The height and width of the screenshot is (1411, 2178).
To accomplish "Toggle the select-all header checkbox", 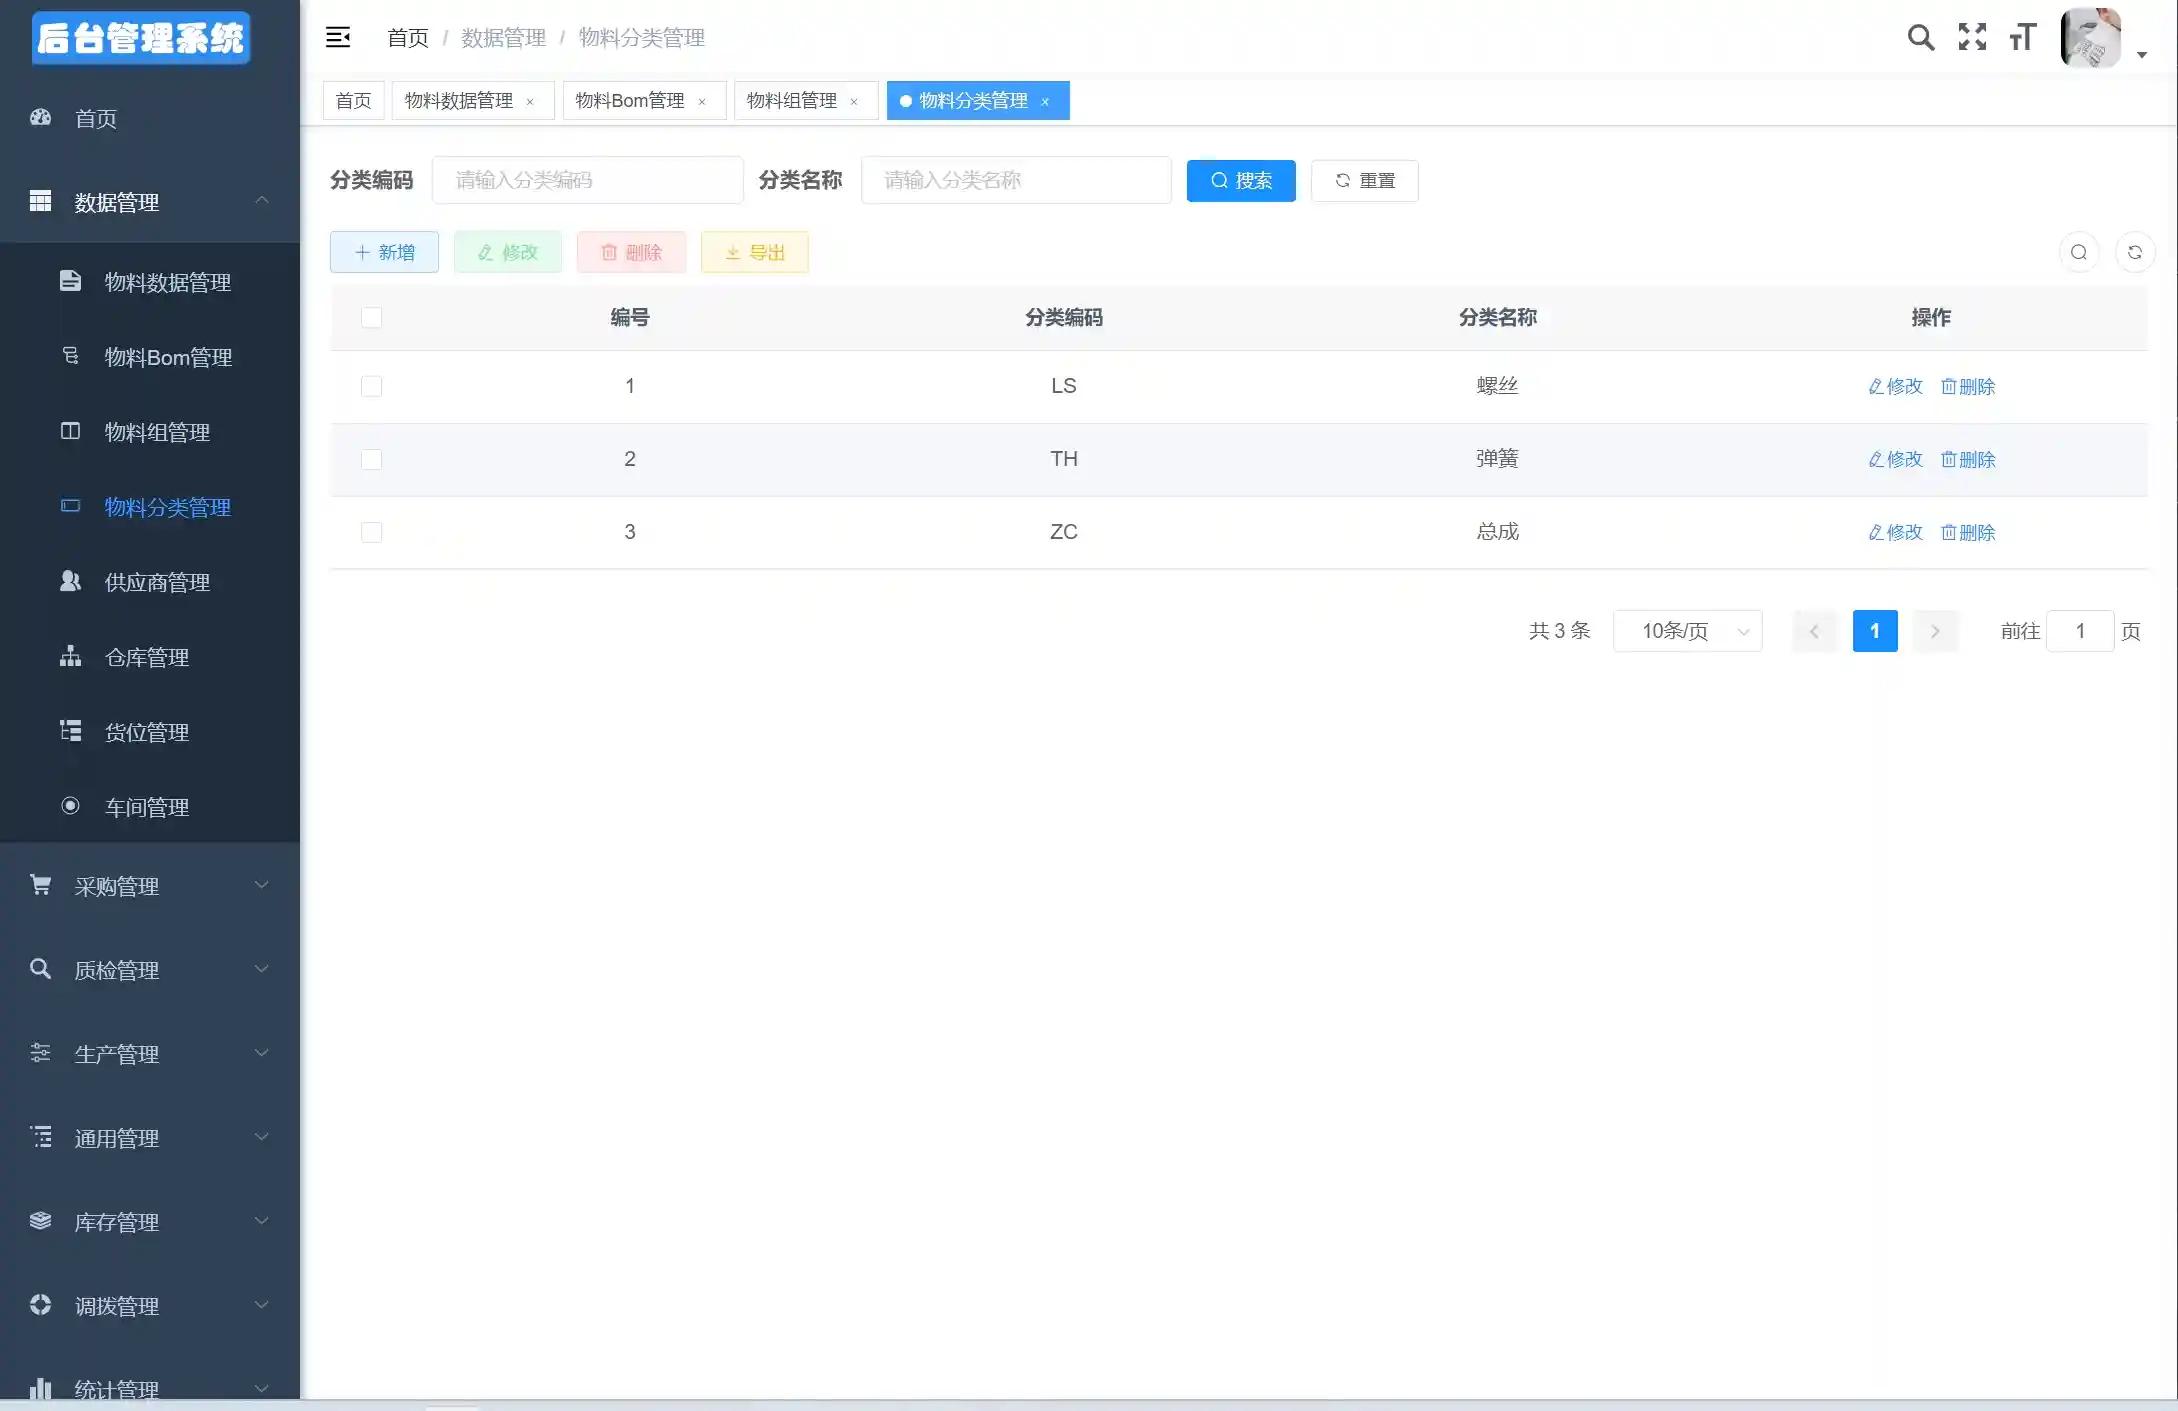I will [371, 317].
